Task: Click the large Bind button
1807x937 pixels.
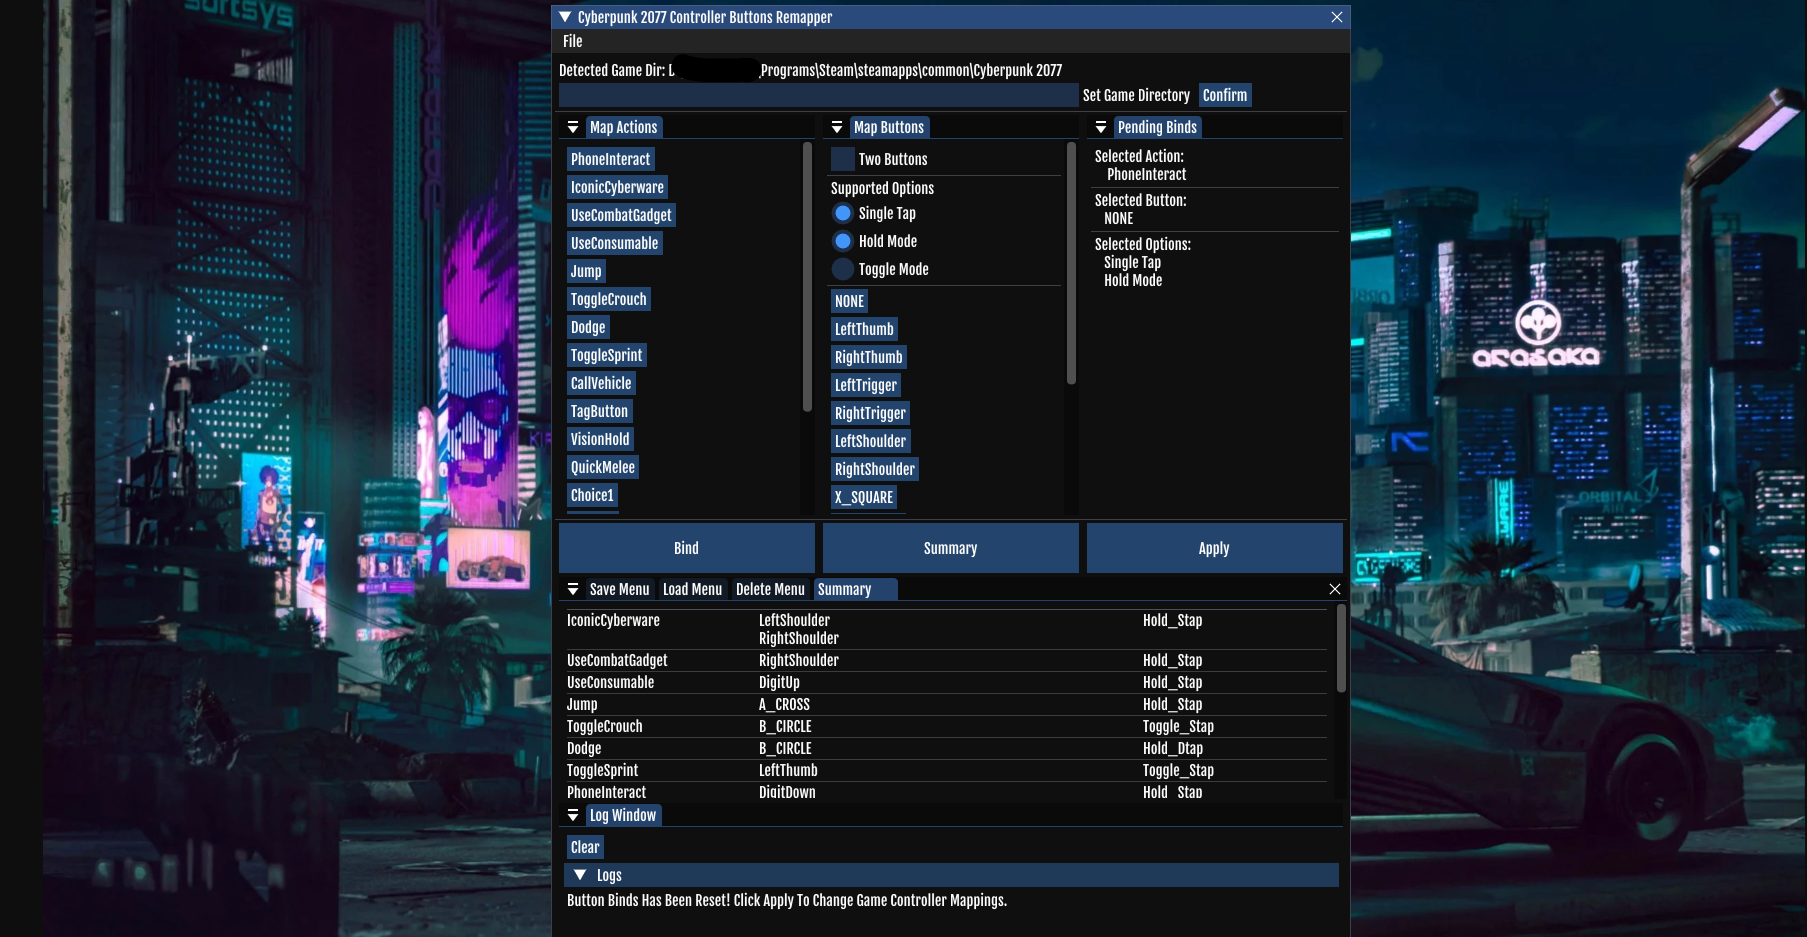Action: point(686,548)
